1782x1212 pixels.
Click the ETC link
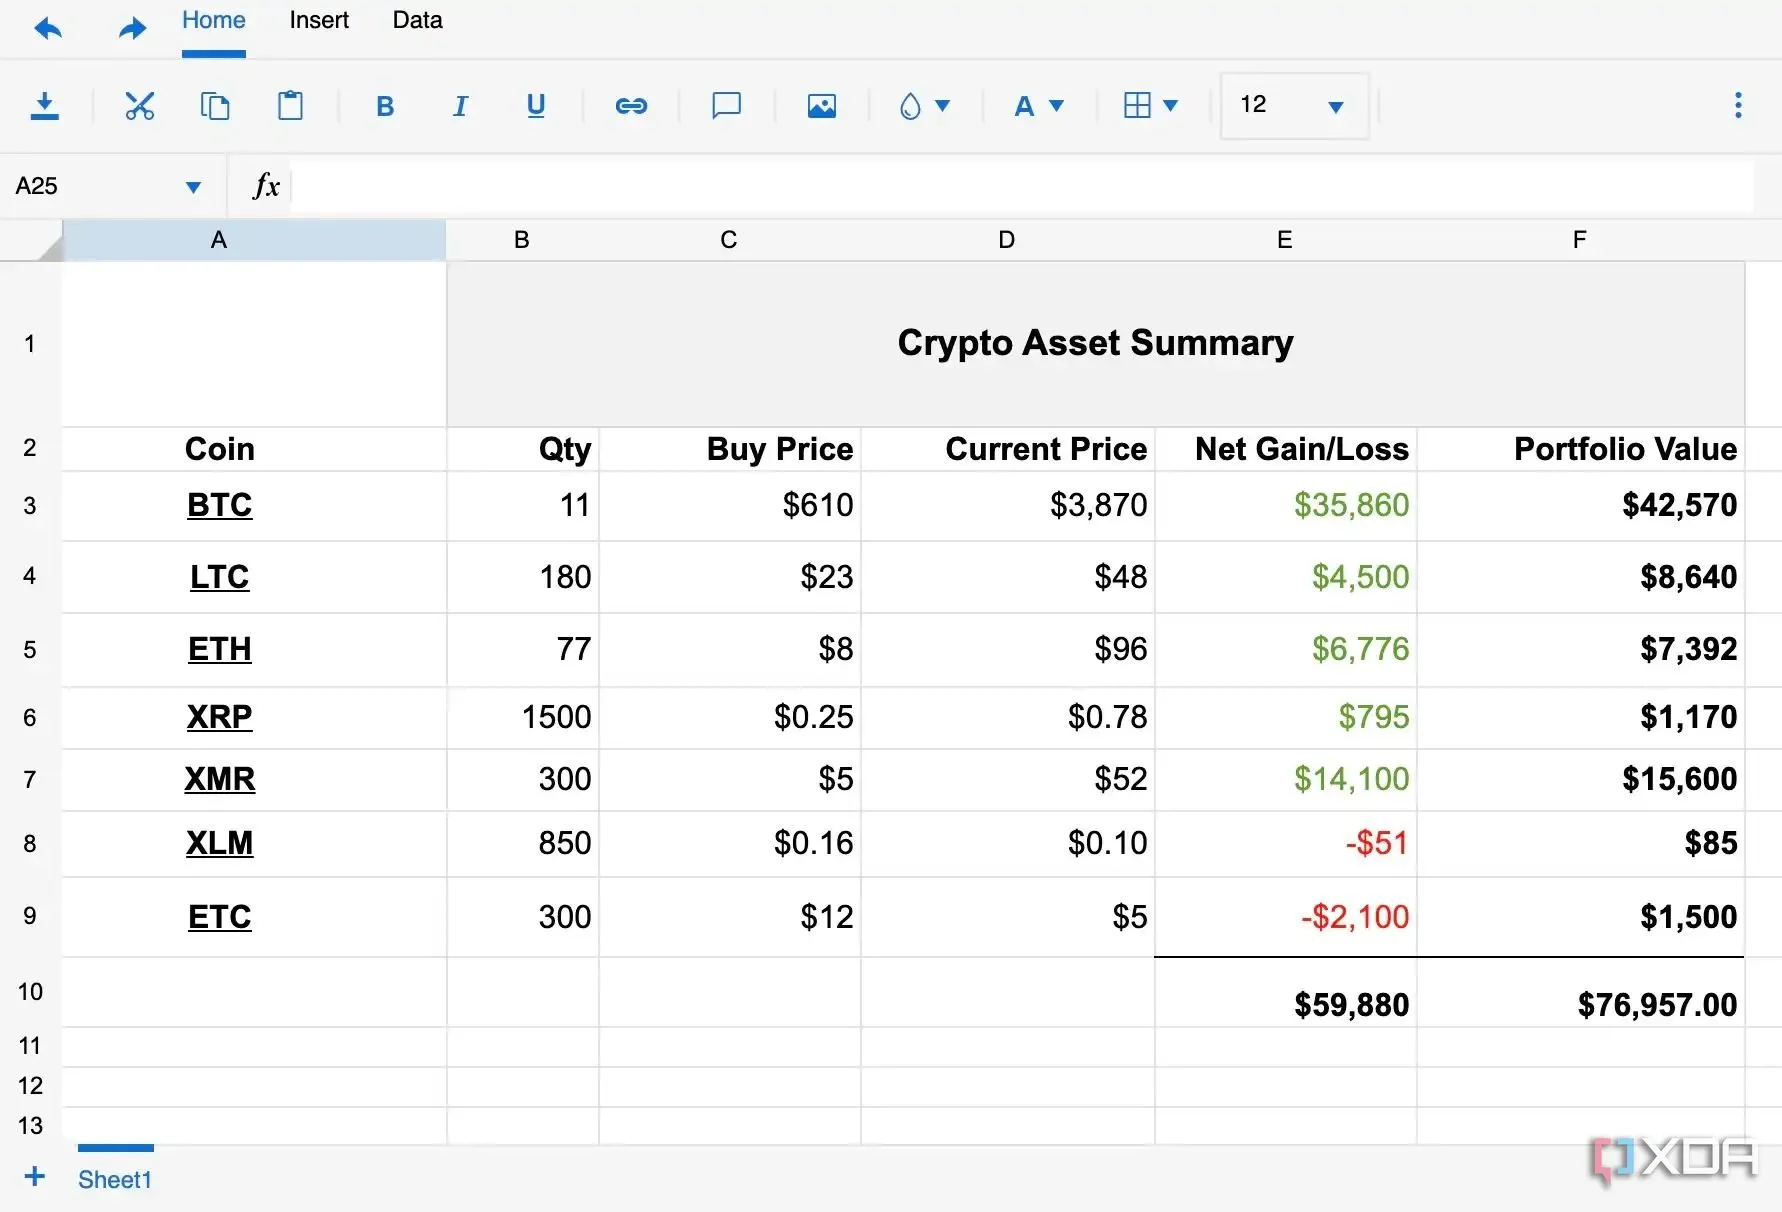pyautogui.click(x=219, y=918)
